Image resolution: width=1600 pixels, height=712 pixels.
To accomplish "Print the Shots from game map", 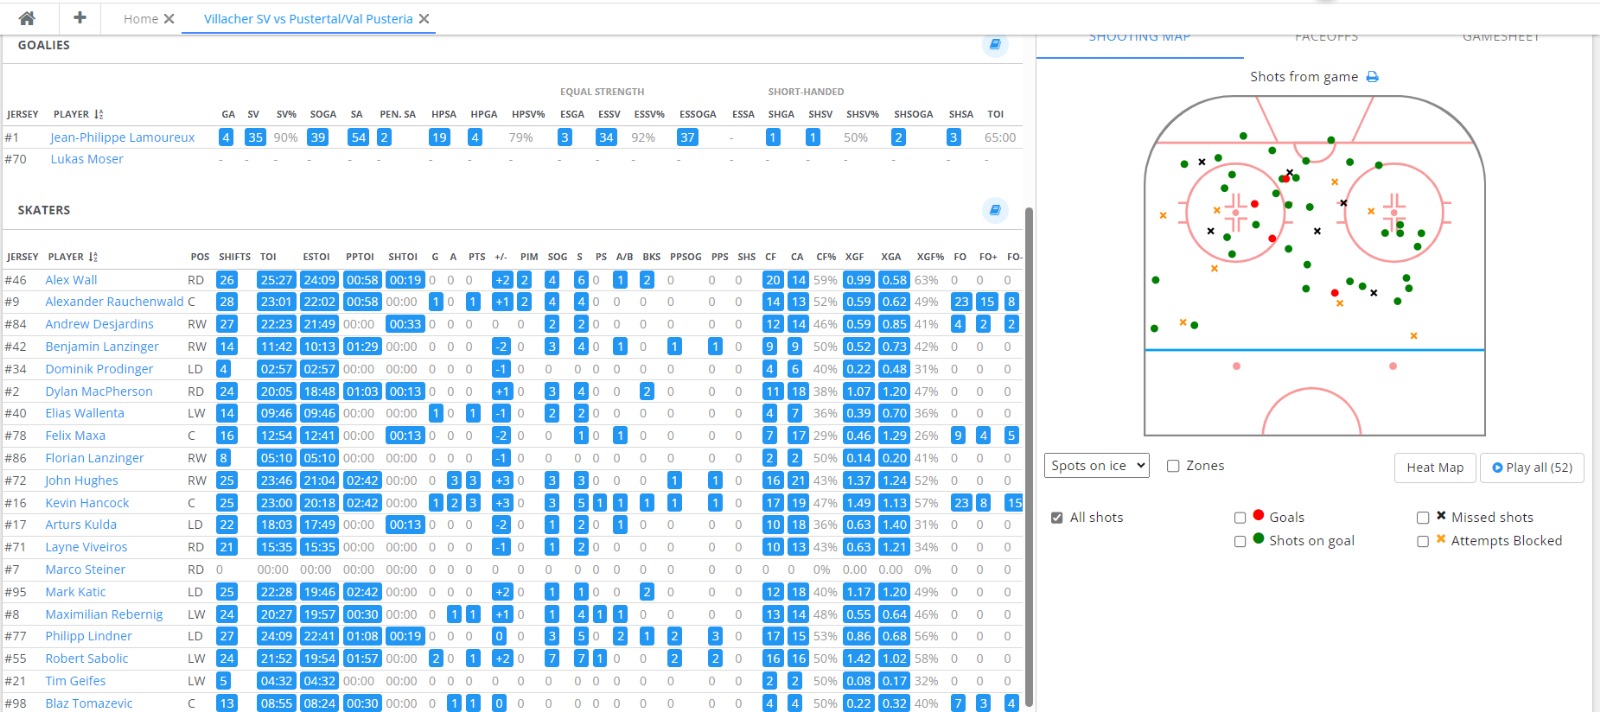I will pyautogui.click(x=1372, y=77).
